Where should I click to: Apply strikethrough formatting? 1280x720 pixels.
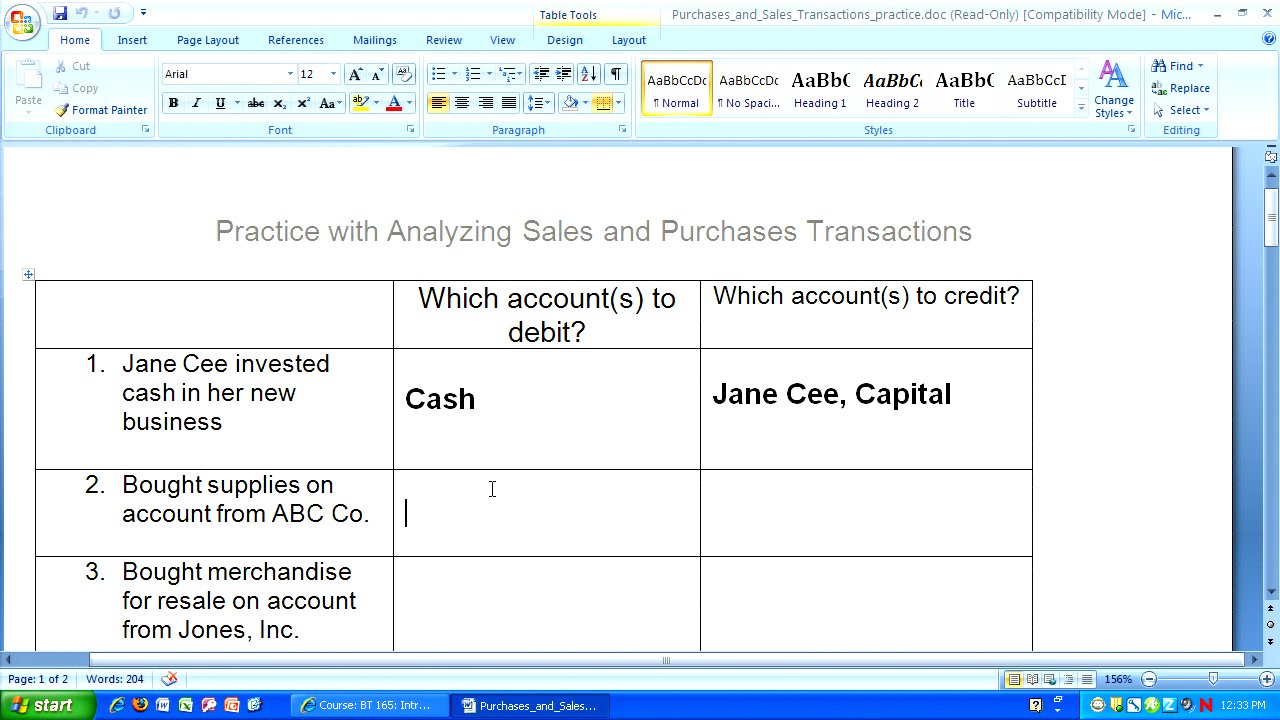tap(256, 103)
